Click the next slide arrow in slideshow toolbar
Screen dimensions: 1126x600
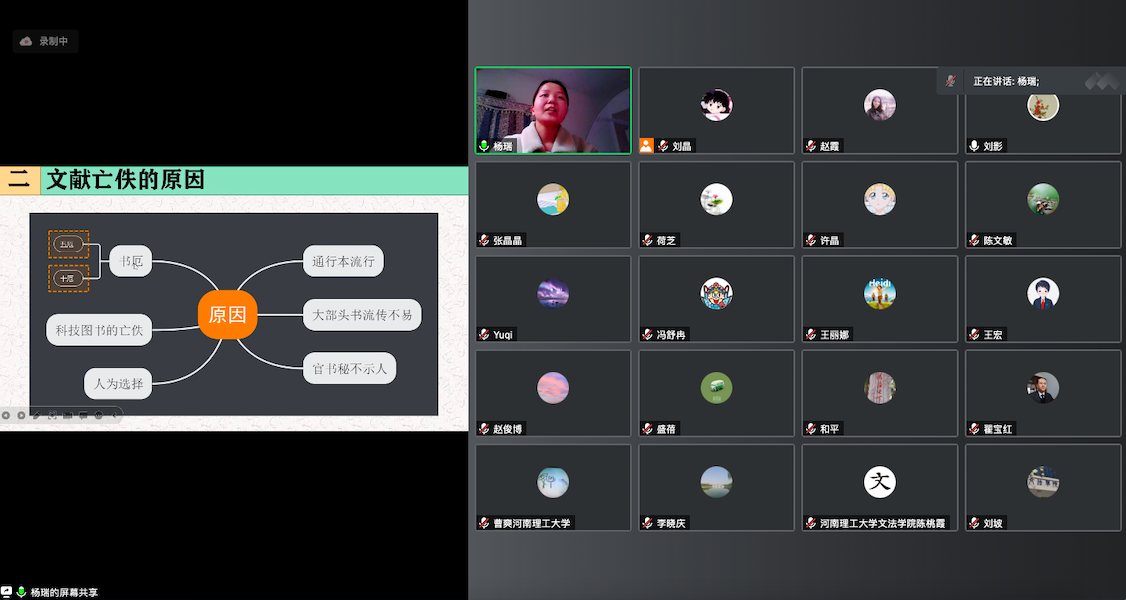click(x=21, y=415)
